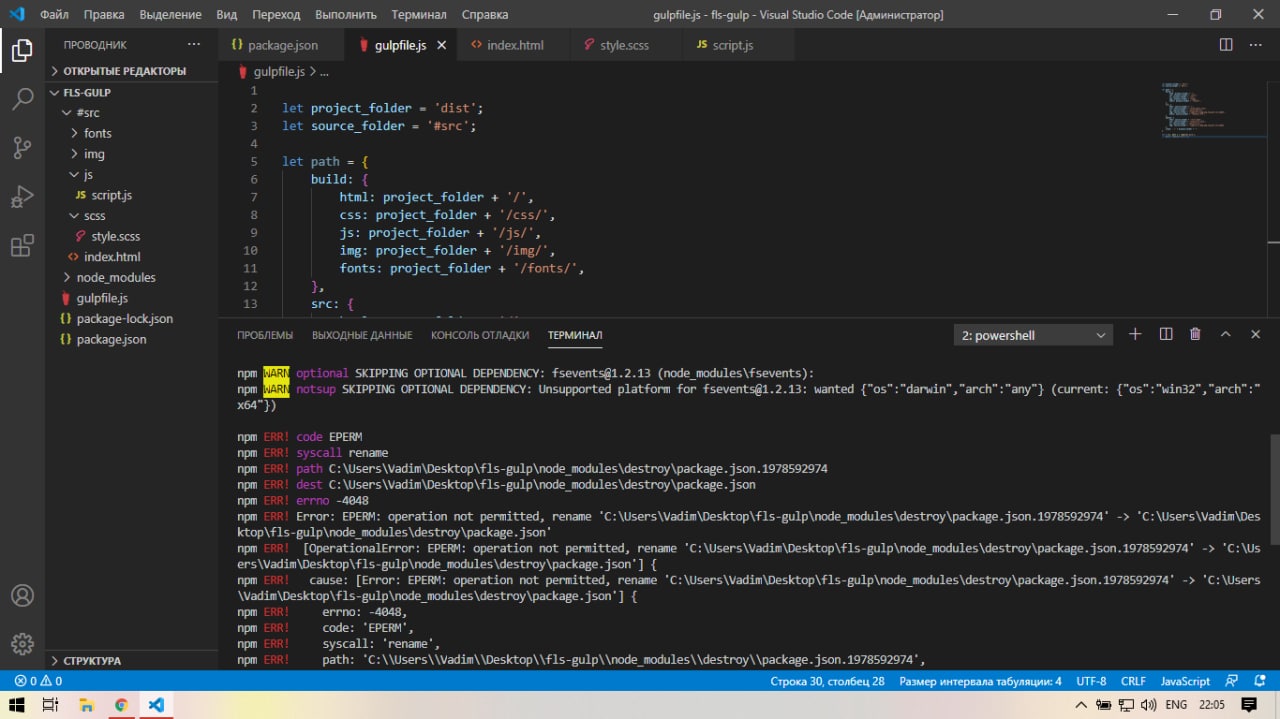Kill terminal with trash icon

click(1195, 335)
